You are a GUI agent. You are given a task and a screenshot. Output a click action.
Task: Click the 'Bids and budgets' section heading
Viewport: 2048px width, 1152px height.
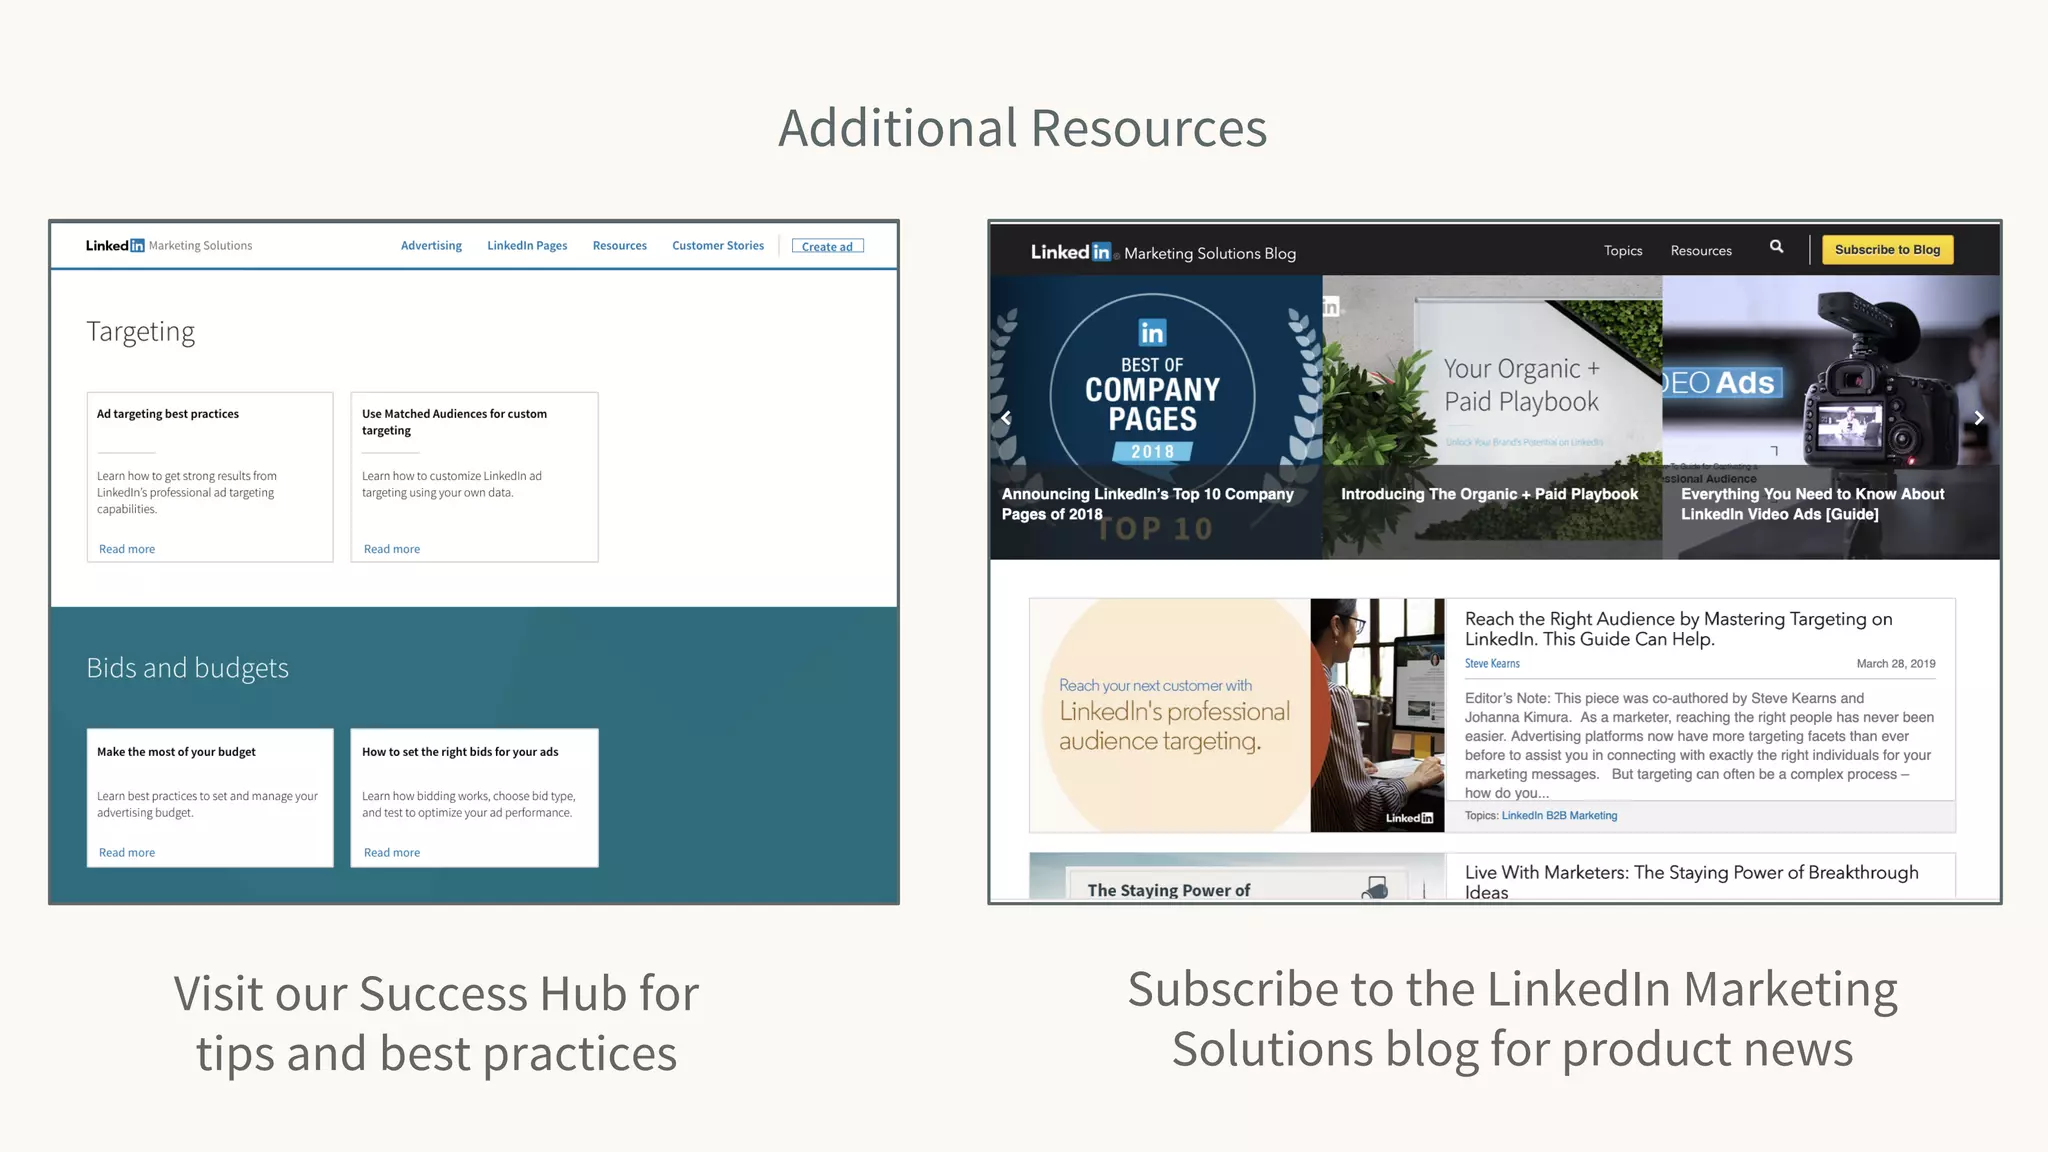pos(187,668)
